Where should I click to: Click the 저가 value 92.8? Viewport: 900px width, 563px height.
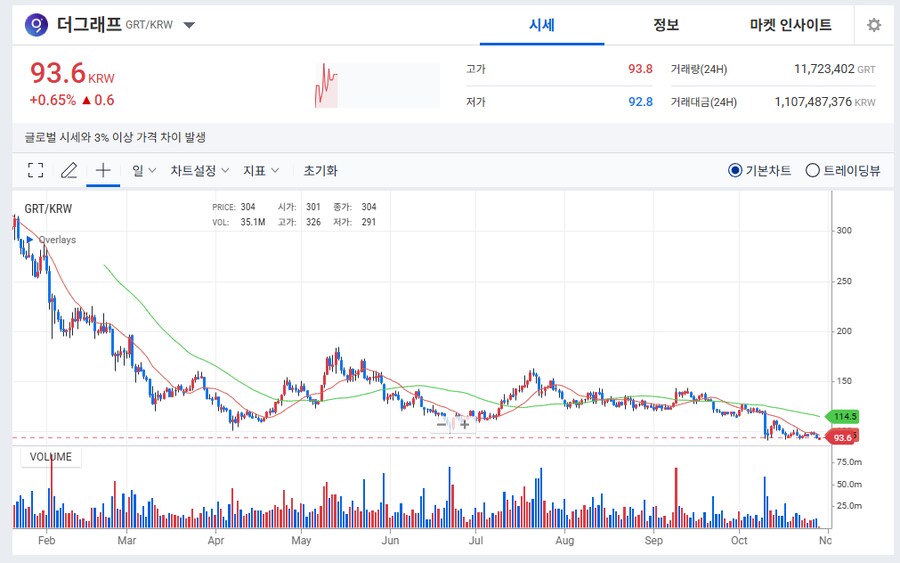(x=640, y=102)
